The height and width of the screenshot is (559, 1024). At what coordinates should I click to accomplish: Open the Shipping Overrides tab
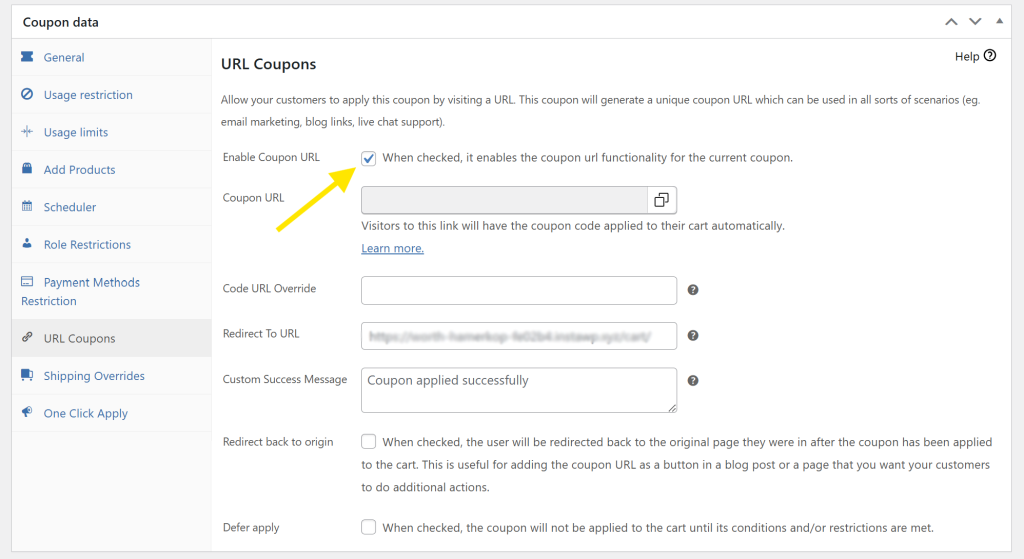[x=112, y=375]
